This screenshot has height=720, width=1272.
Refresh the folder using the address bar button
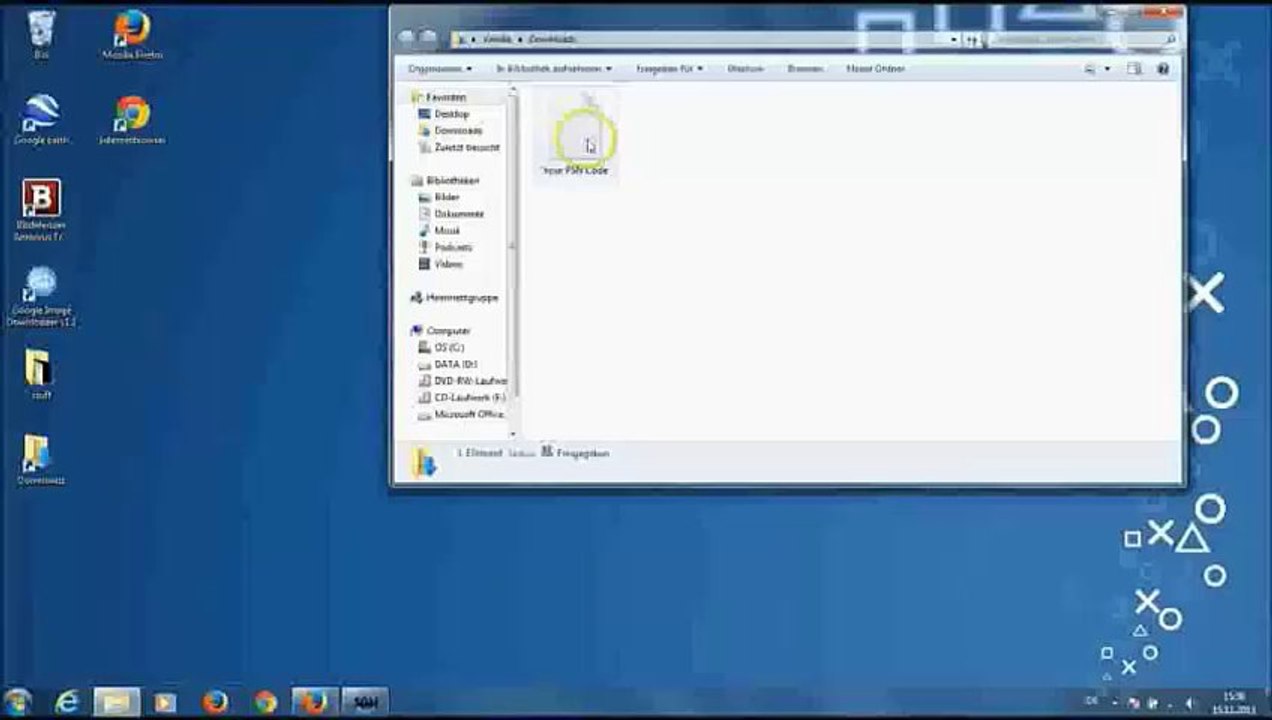tap(971, 39)
